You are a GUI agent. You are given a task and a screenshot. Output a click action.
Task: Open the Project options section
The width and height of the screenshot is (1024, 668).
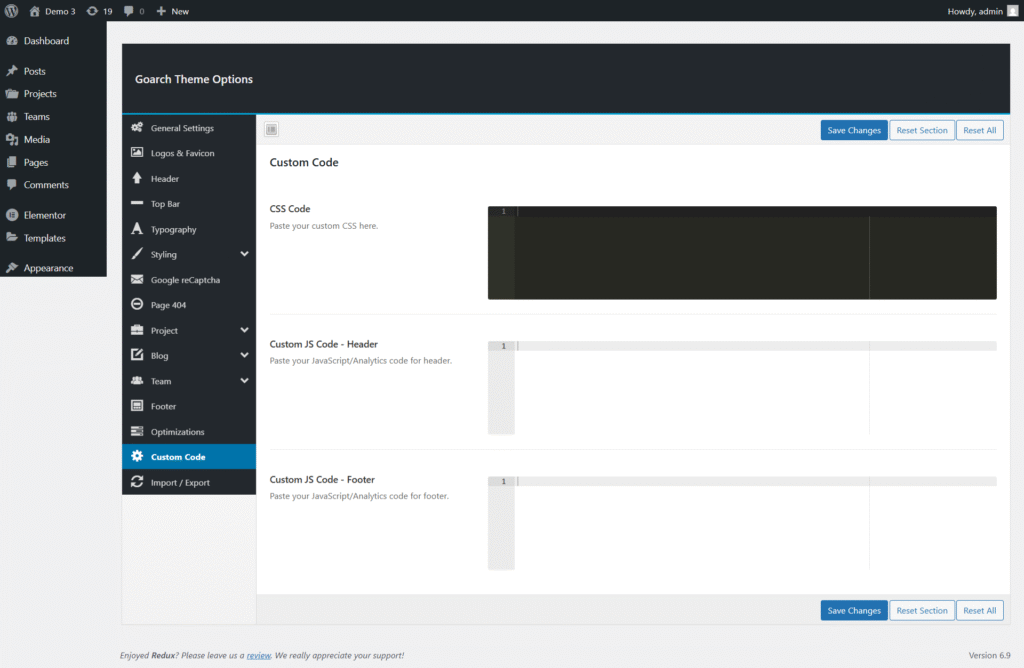[x=189, y=330]
